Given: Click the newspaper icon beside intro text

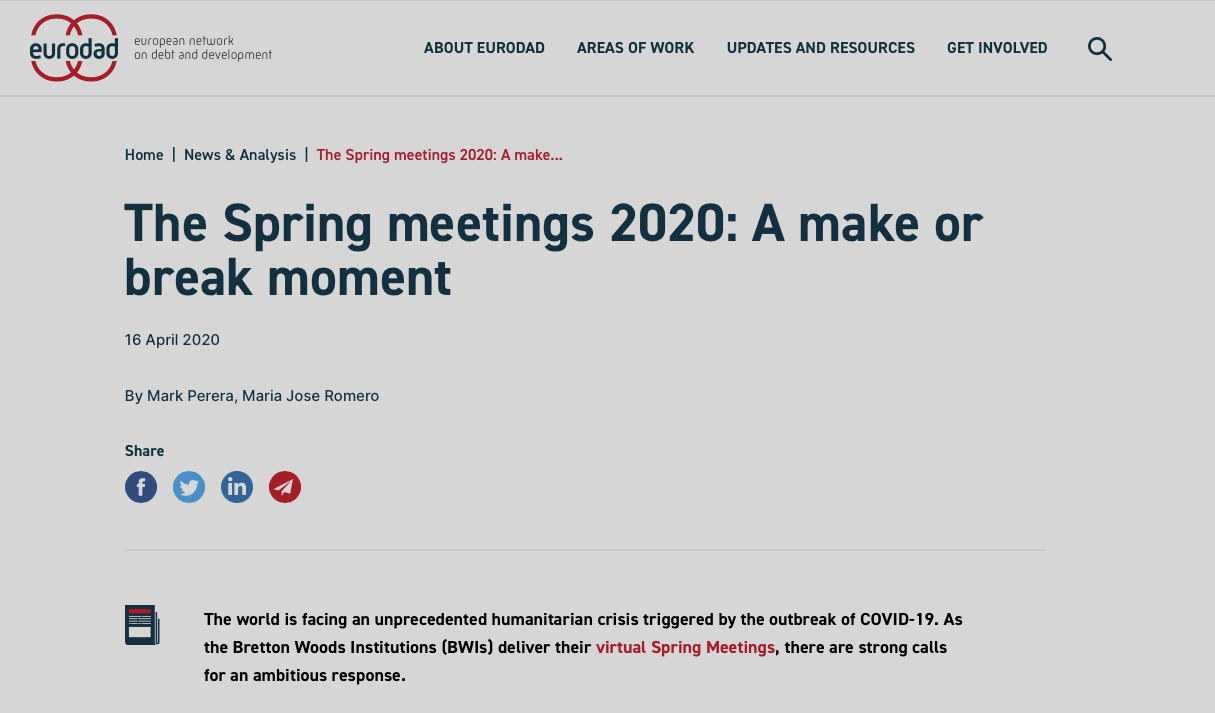Looking at the screenshot, I should (x=141, y=625).
